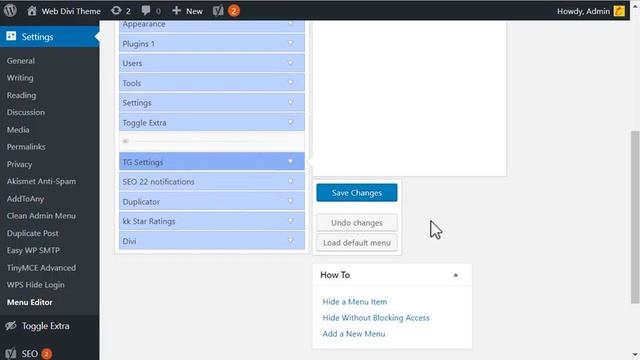Click Load default menu button
Image resolution: width=640 pixels, height=360 pixels.
pos(357,243)
